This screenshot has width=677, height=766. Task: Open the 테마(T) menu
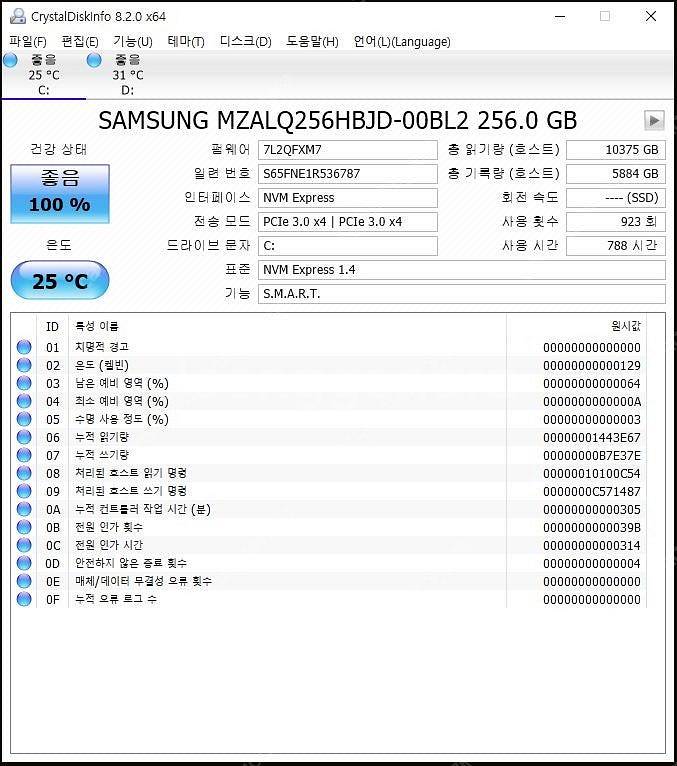(186, 42)
